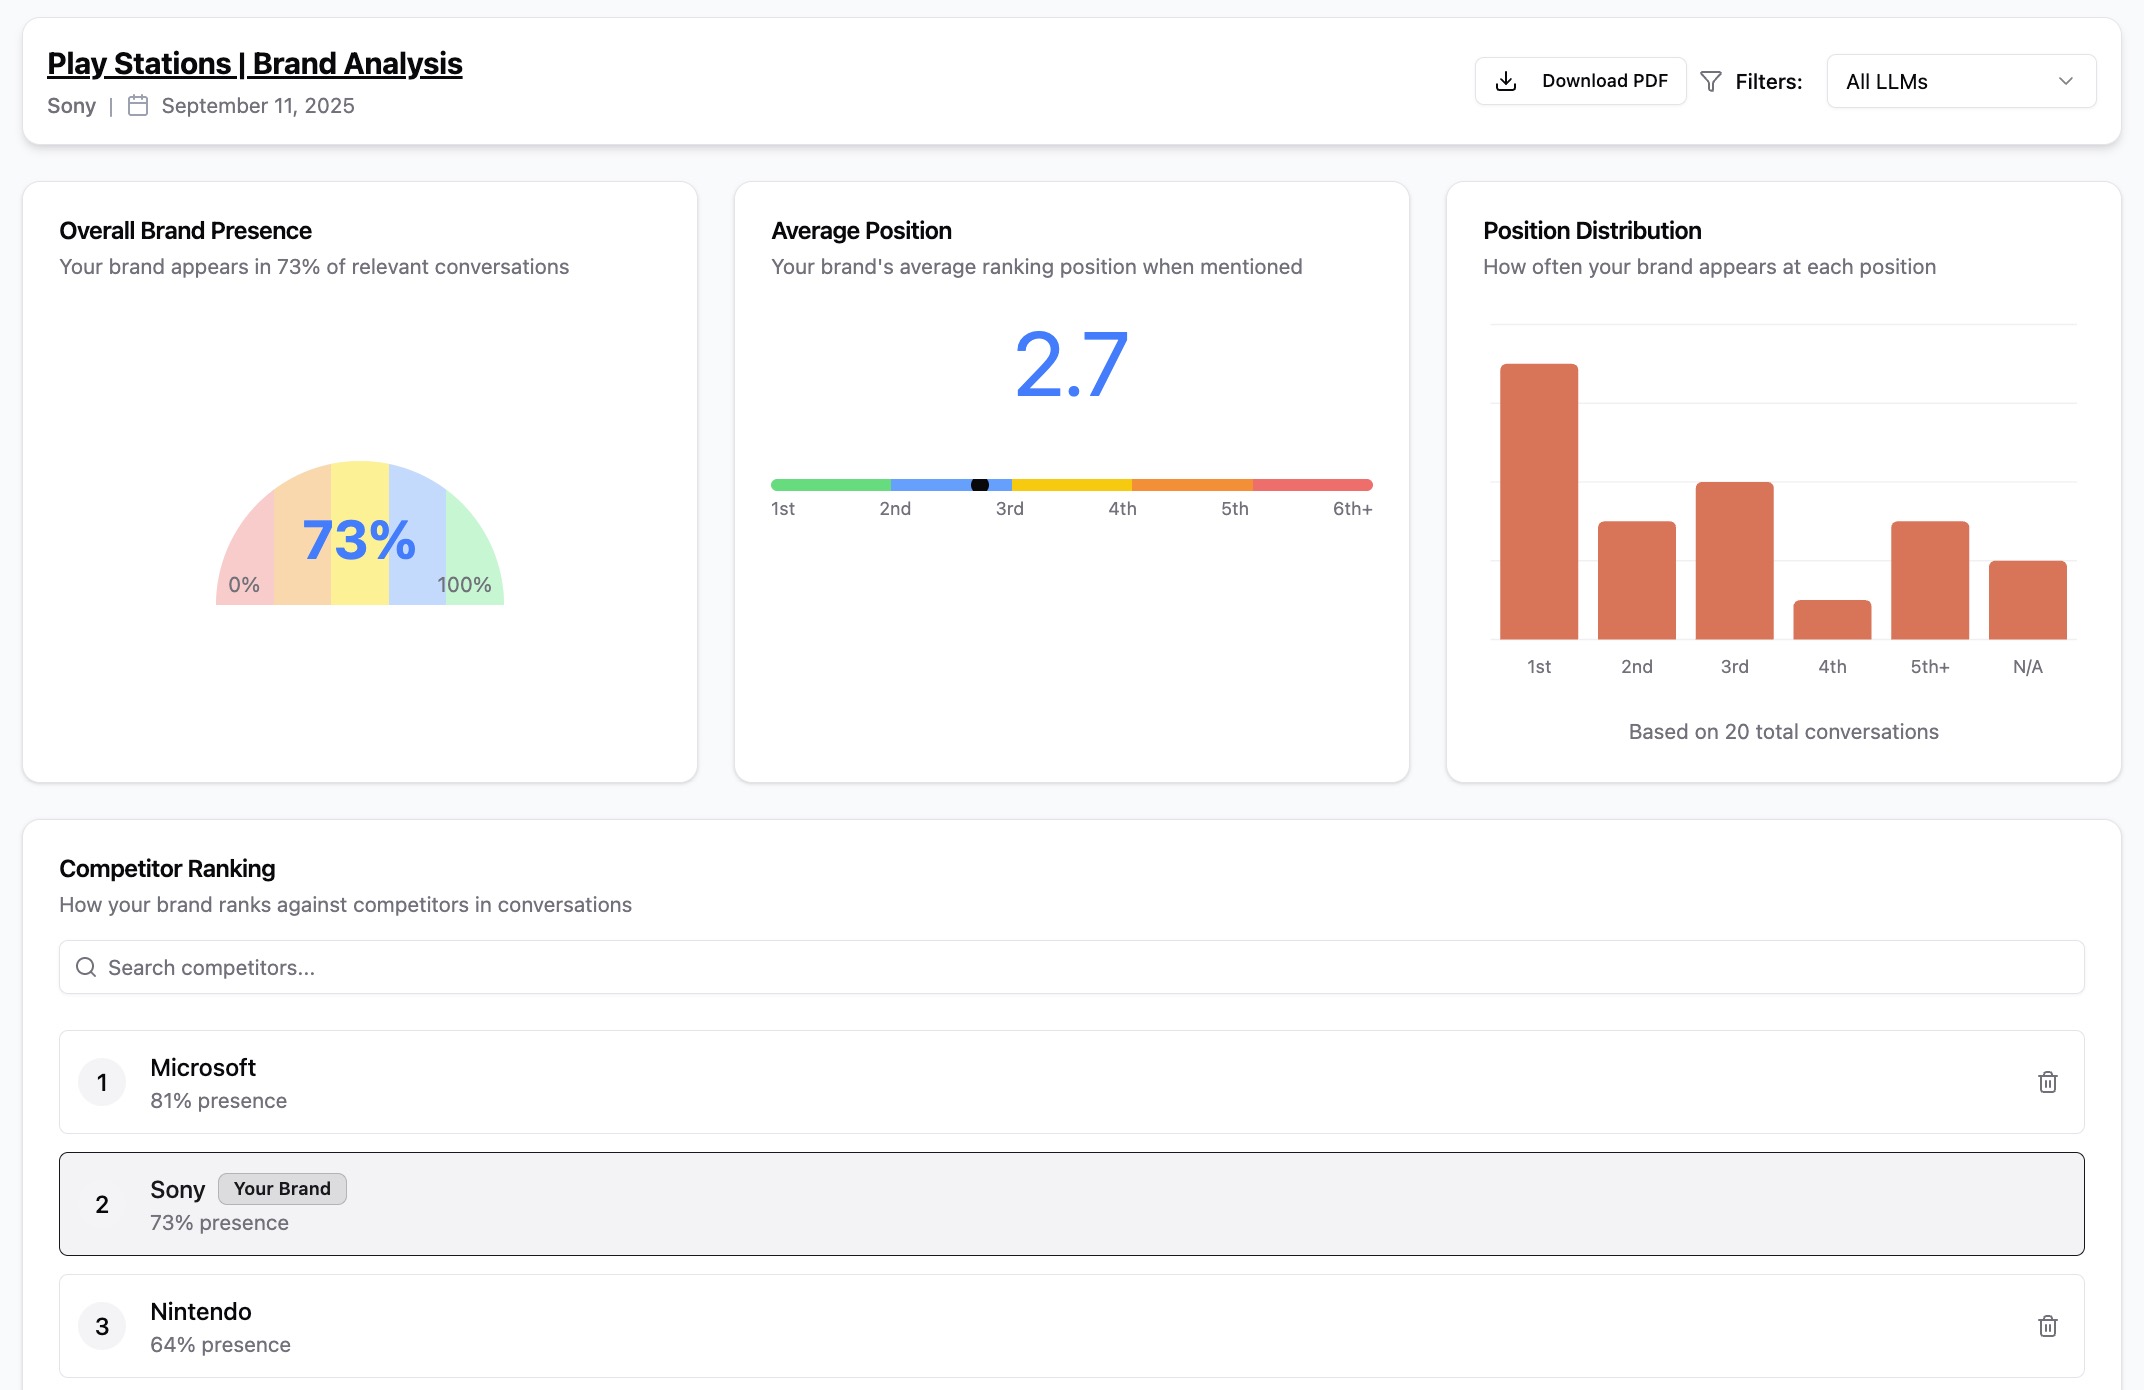Click the download icon next to Download PDF
2144x1390 pixels.
[1505, 80]
